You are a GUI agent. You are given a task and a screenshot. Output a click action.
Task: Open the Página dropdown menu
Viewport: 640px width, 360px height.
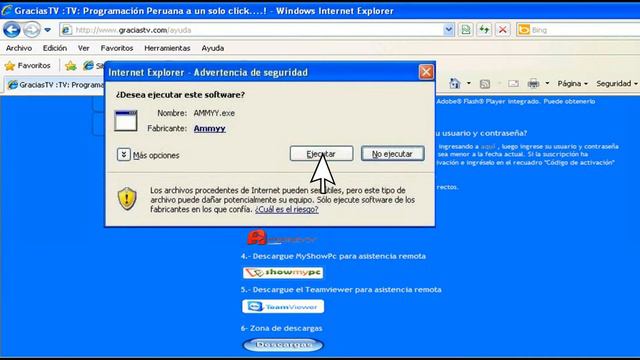pyautogui.click(x=572, y=84)
